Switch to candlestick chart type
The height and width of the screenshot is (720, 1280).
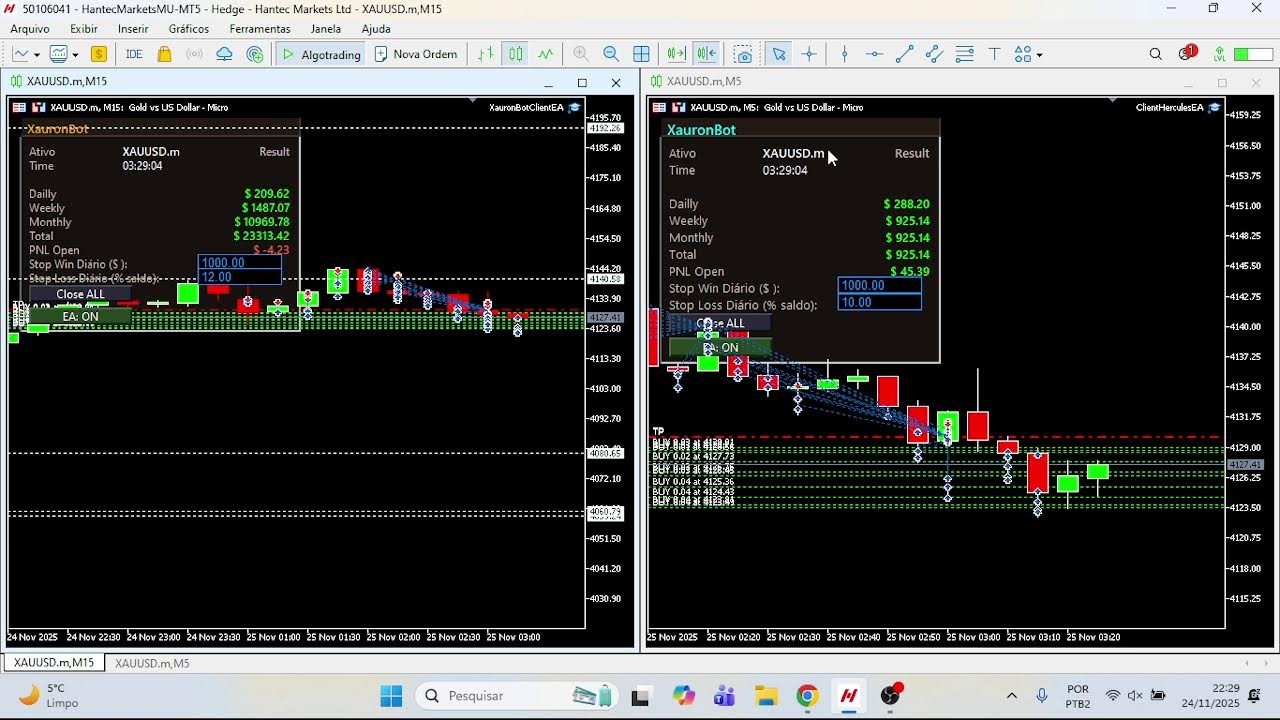(x=516, y=54)
